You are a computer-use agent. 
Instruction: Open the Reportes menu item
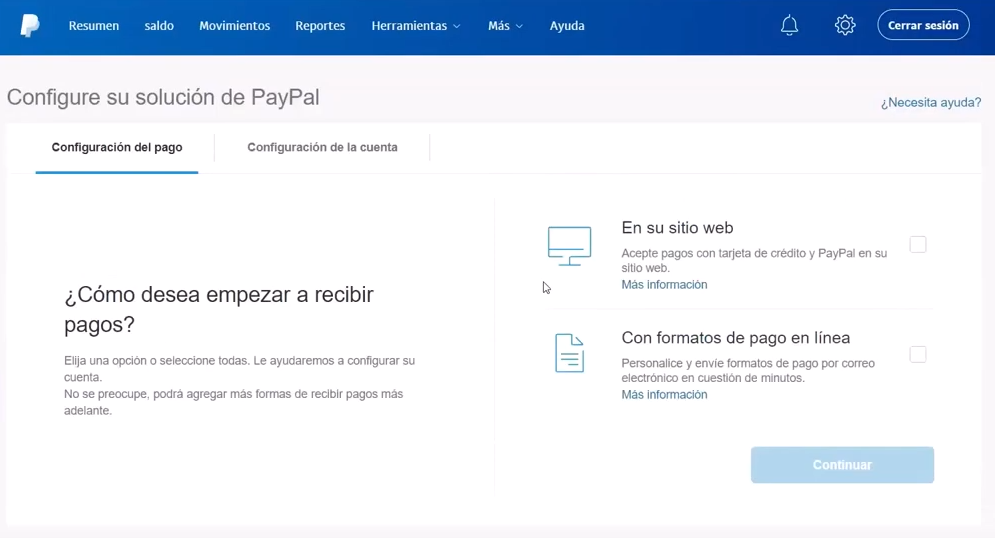click(x=320, y=26)
